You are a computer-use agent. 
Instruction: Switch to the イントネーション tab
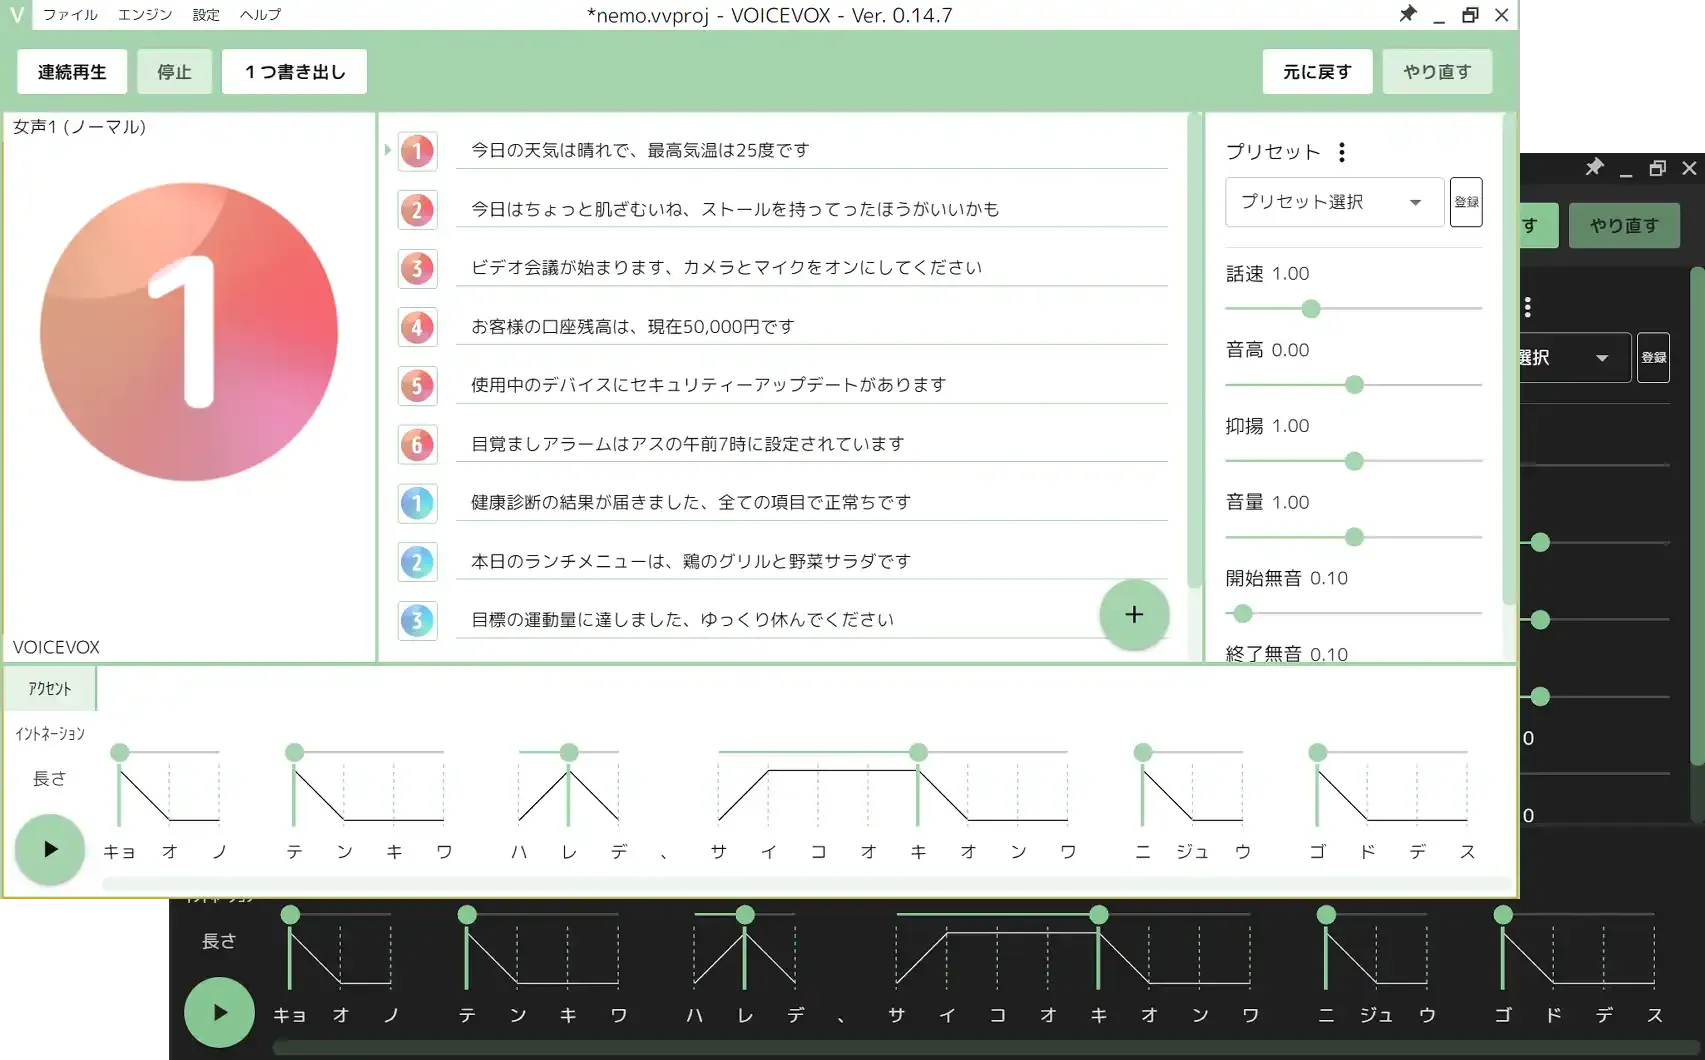click(49, 733)
